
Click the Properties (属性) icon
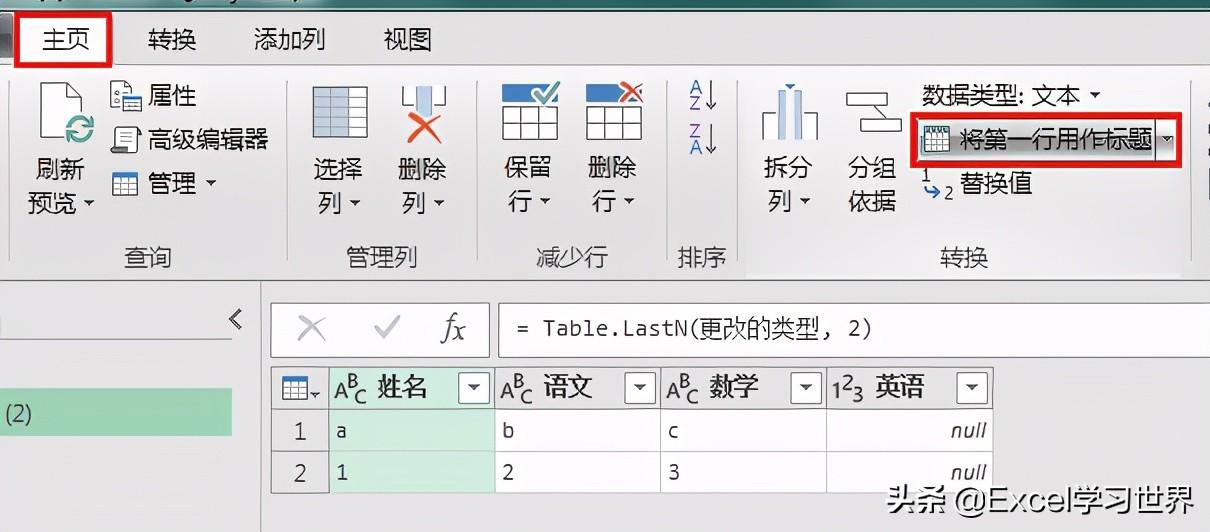pyautogui.click(x=125, y=96)
